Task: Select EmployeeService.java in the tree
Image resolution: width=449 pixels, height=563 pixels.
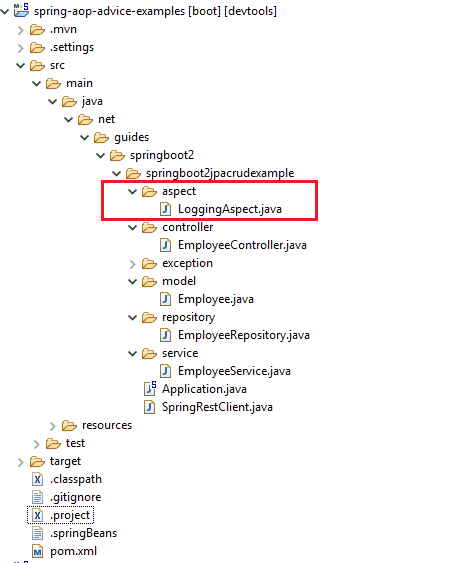Action: point(234,371)
